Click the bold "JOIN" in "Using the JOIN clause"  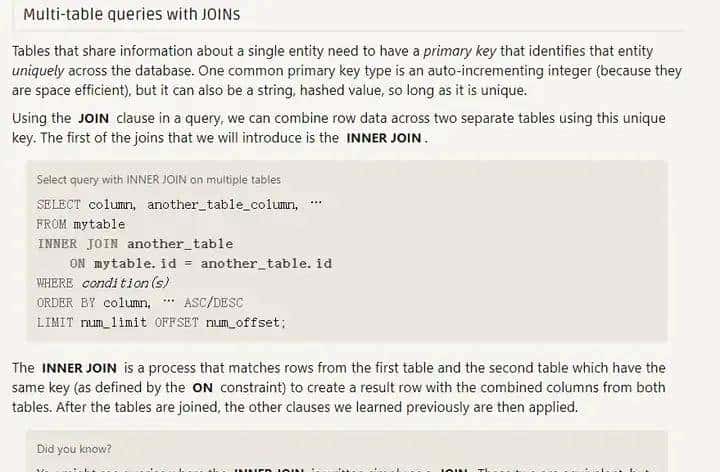click(93, 118)
